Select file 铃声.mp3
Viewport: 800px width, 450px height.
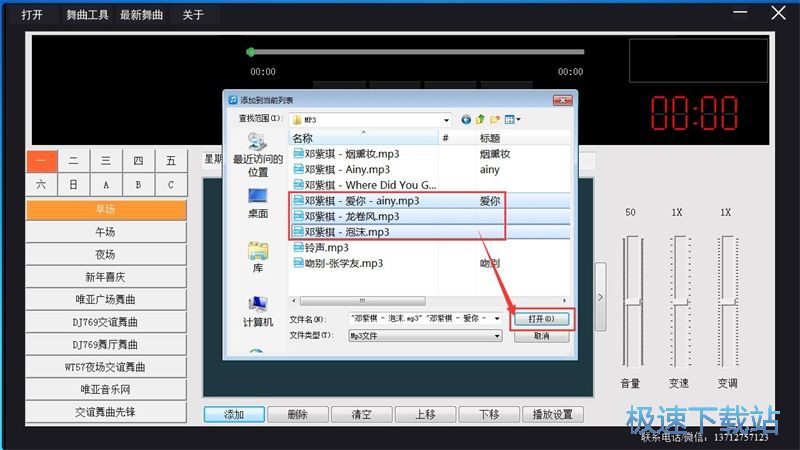tap(321, 247)
